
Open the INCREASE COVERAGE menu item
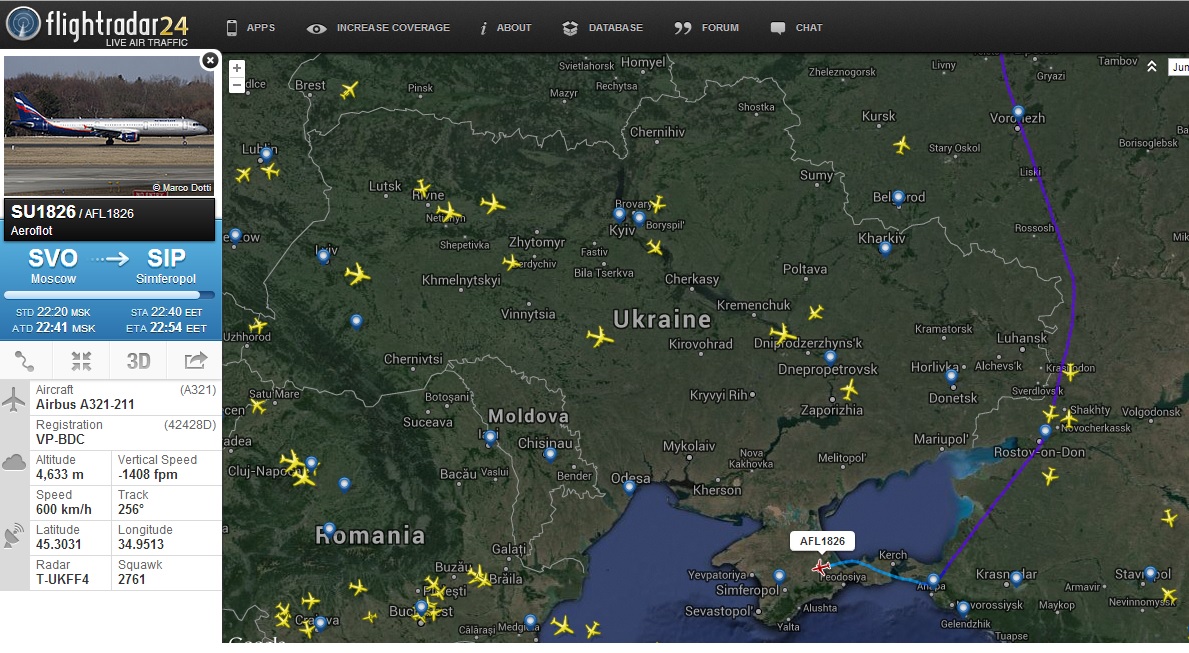[x=378, y=28]
